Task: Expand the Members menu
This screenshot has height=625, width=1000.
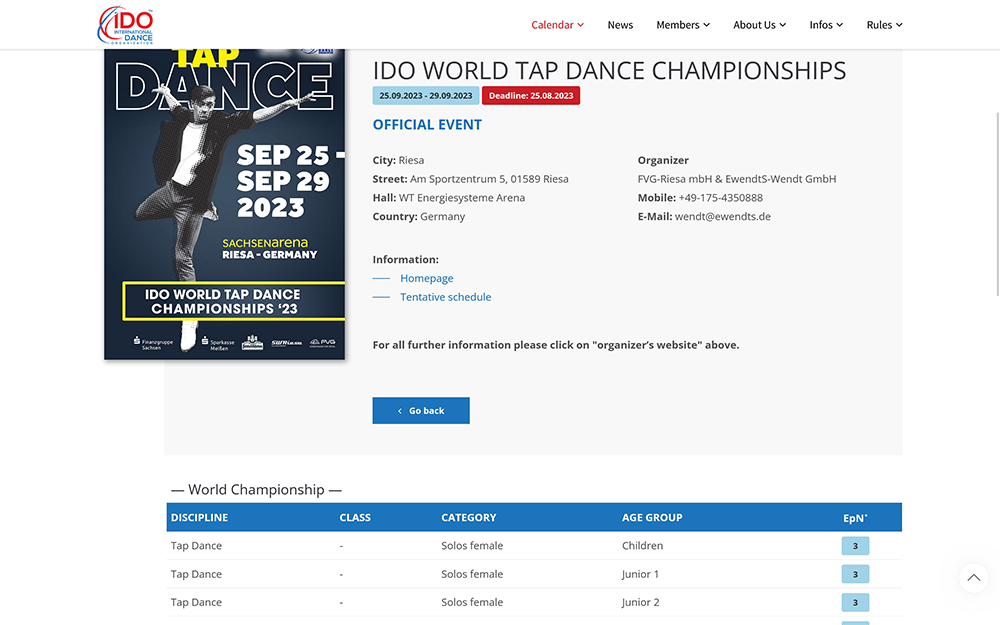Action: (683, 25)
